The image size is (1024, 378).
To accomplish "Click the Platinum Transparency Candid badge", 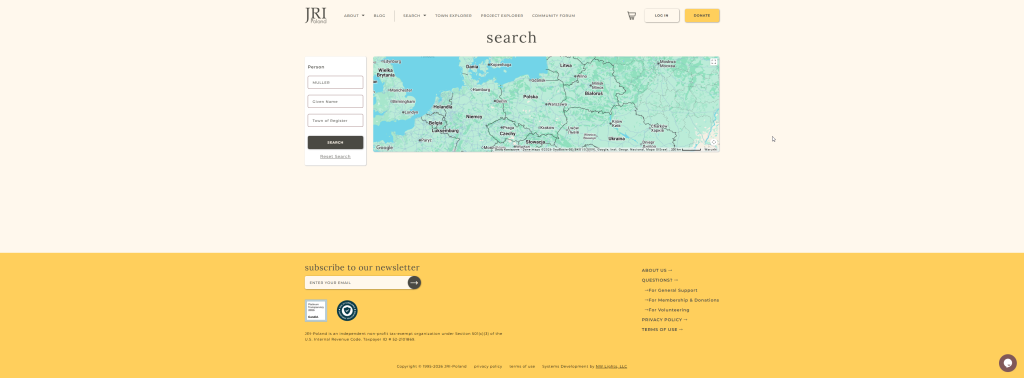I will point(316,311).
